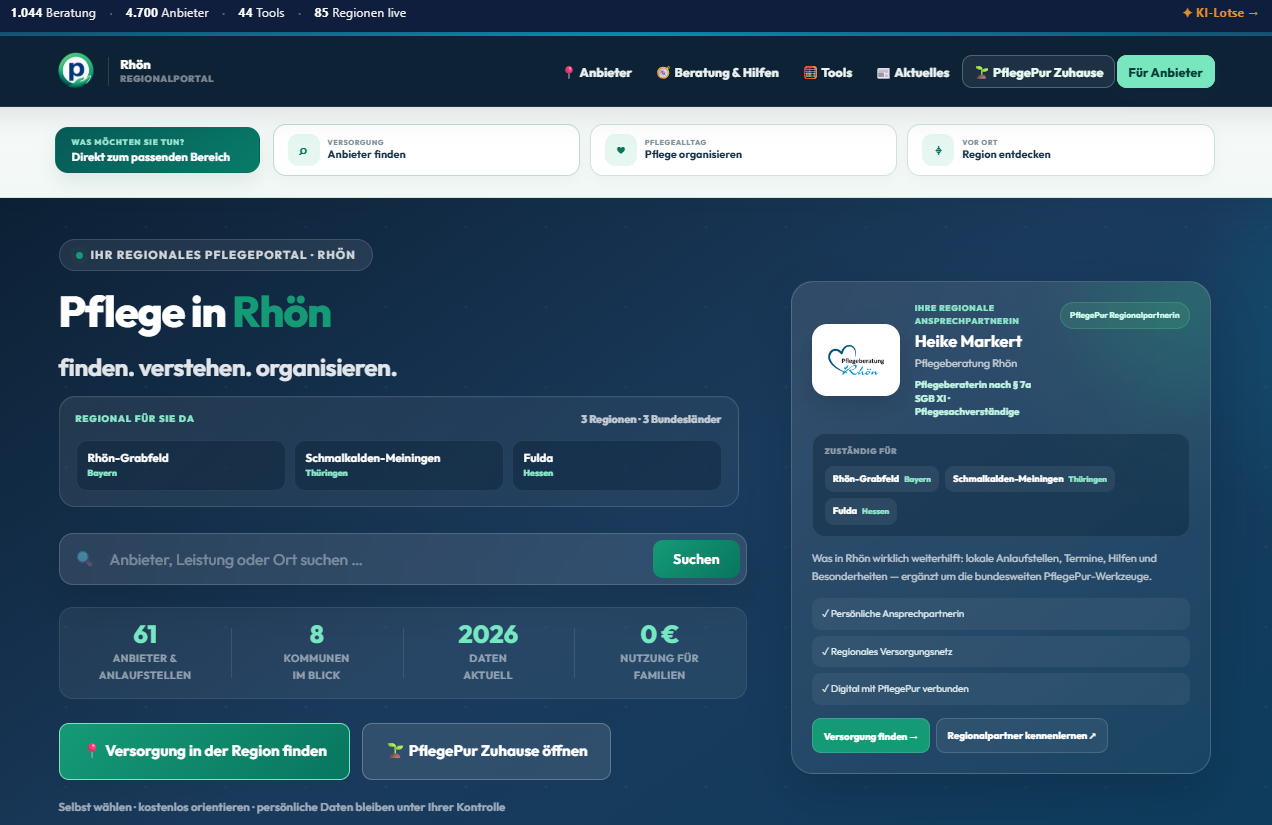This screenshot has height=825, width=1272.
Task: Click the icon on Region entdecken card
Action: pyautogui.click(x=938, y=150)
